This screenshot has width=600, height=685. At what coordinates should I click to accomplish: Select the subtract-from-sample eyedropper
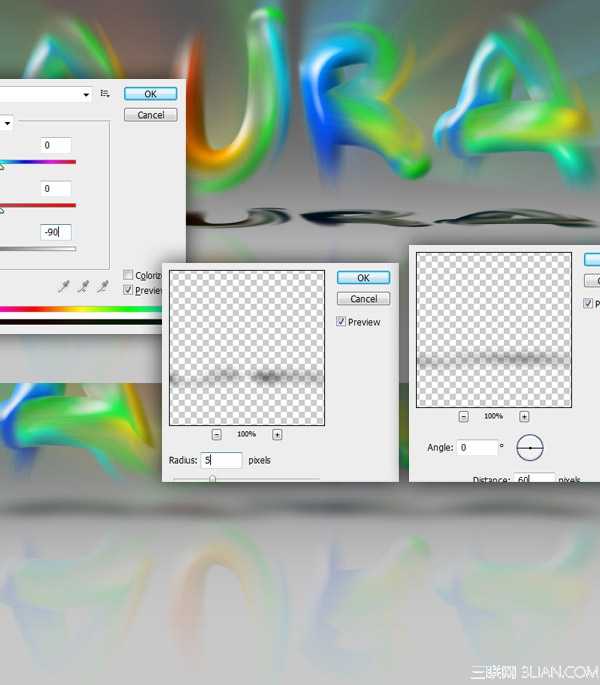coord(105,288)
